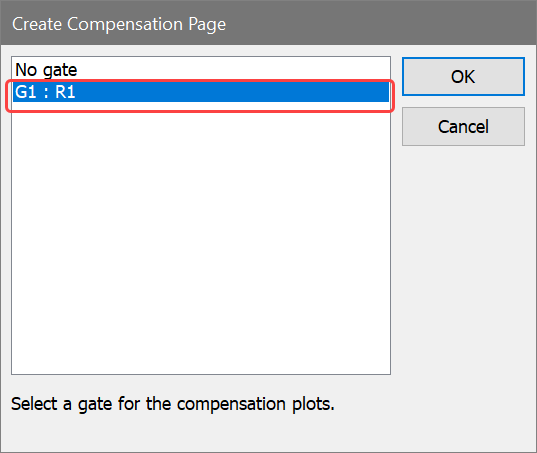Click the Create Compensation Page title bar
This screenshot has width=537, height=453.
pyautogui.click(x=268, y=23)
